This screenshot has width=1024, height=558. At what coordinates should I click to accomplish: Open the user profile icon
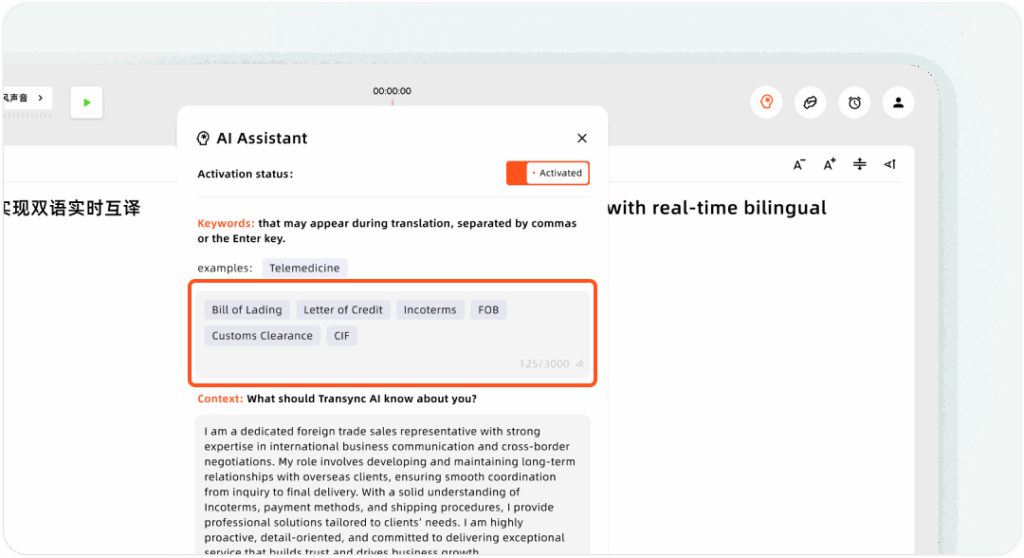coord(898,102)
